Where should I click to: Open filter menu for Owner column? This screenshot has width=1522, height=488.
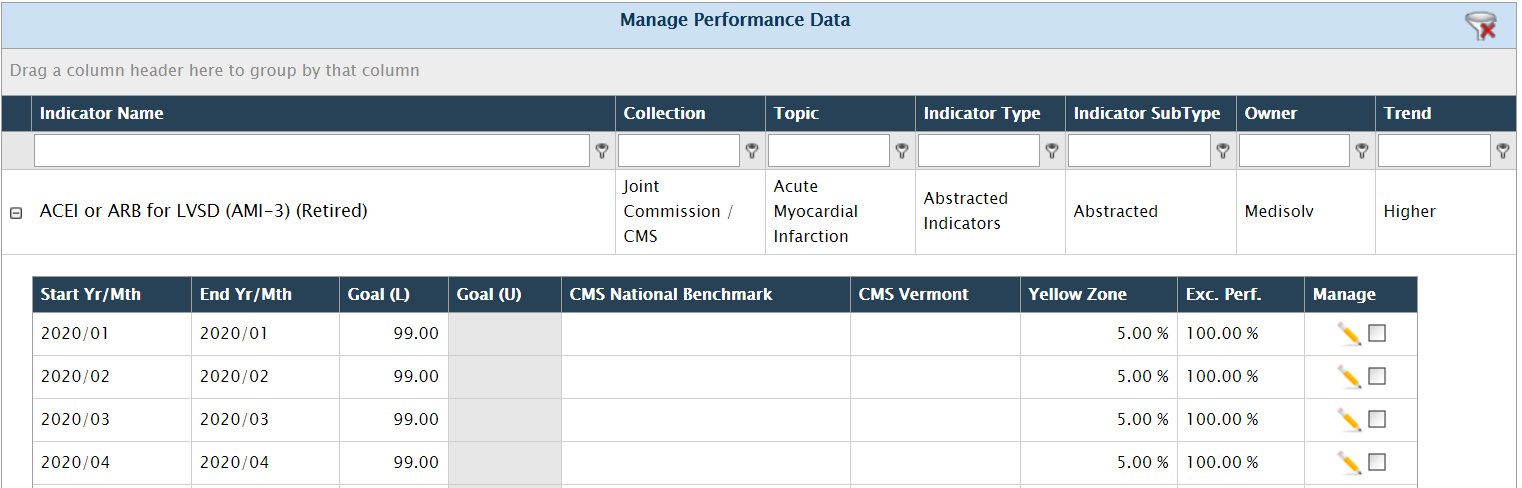pyautogui.click(x=1361, y=151)
